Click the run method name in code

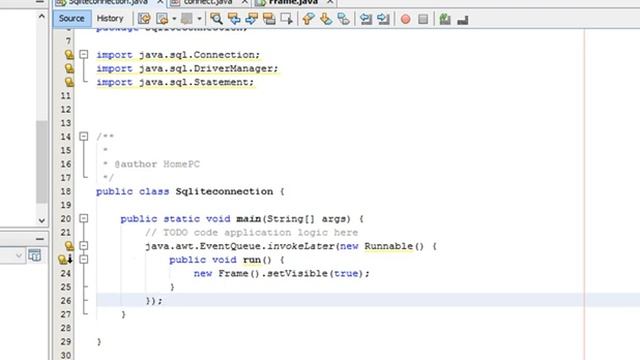pyautogui.click(x=252, y=260)
